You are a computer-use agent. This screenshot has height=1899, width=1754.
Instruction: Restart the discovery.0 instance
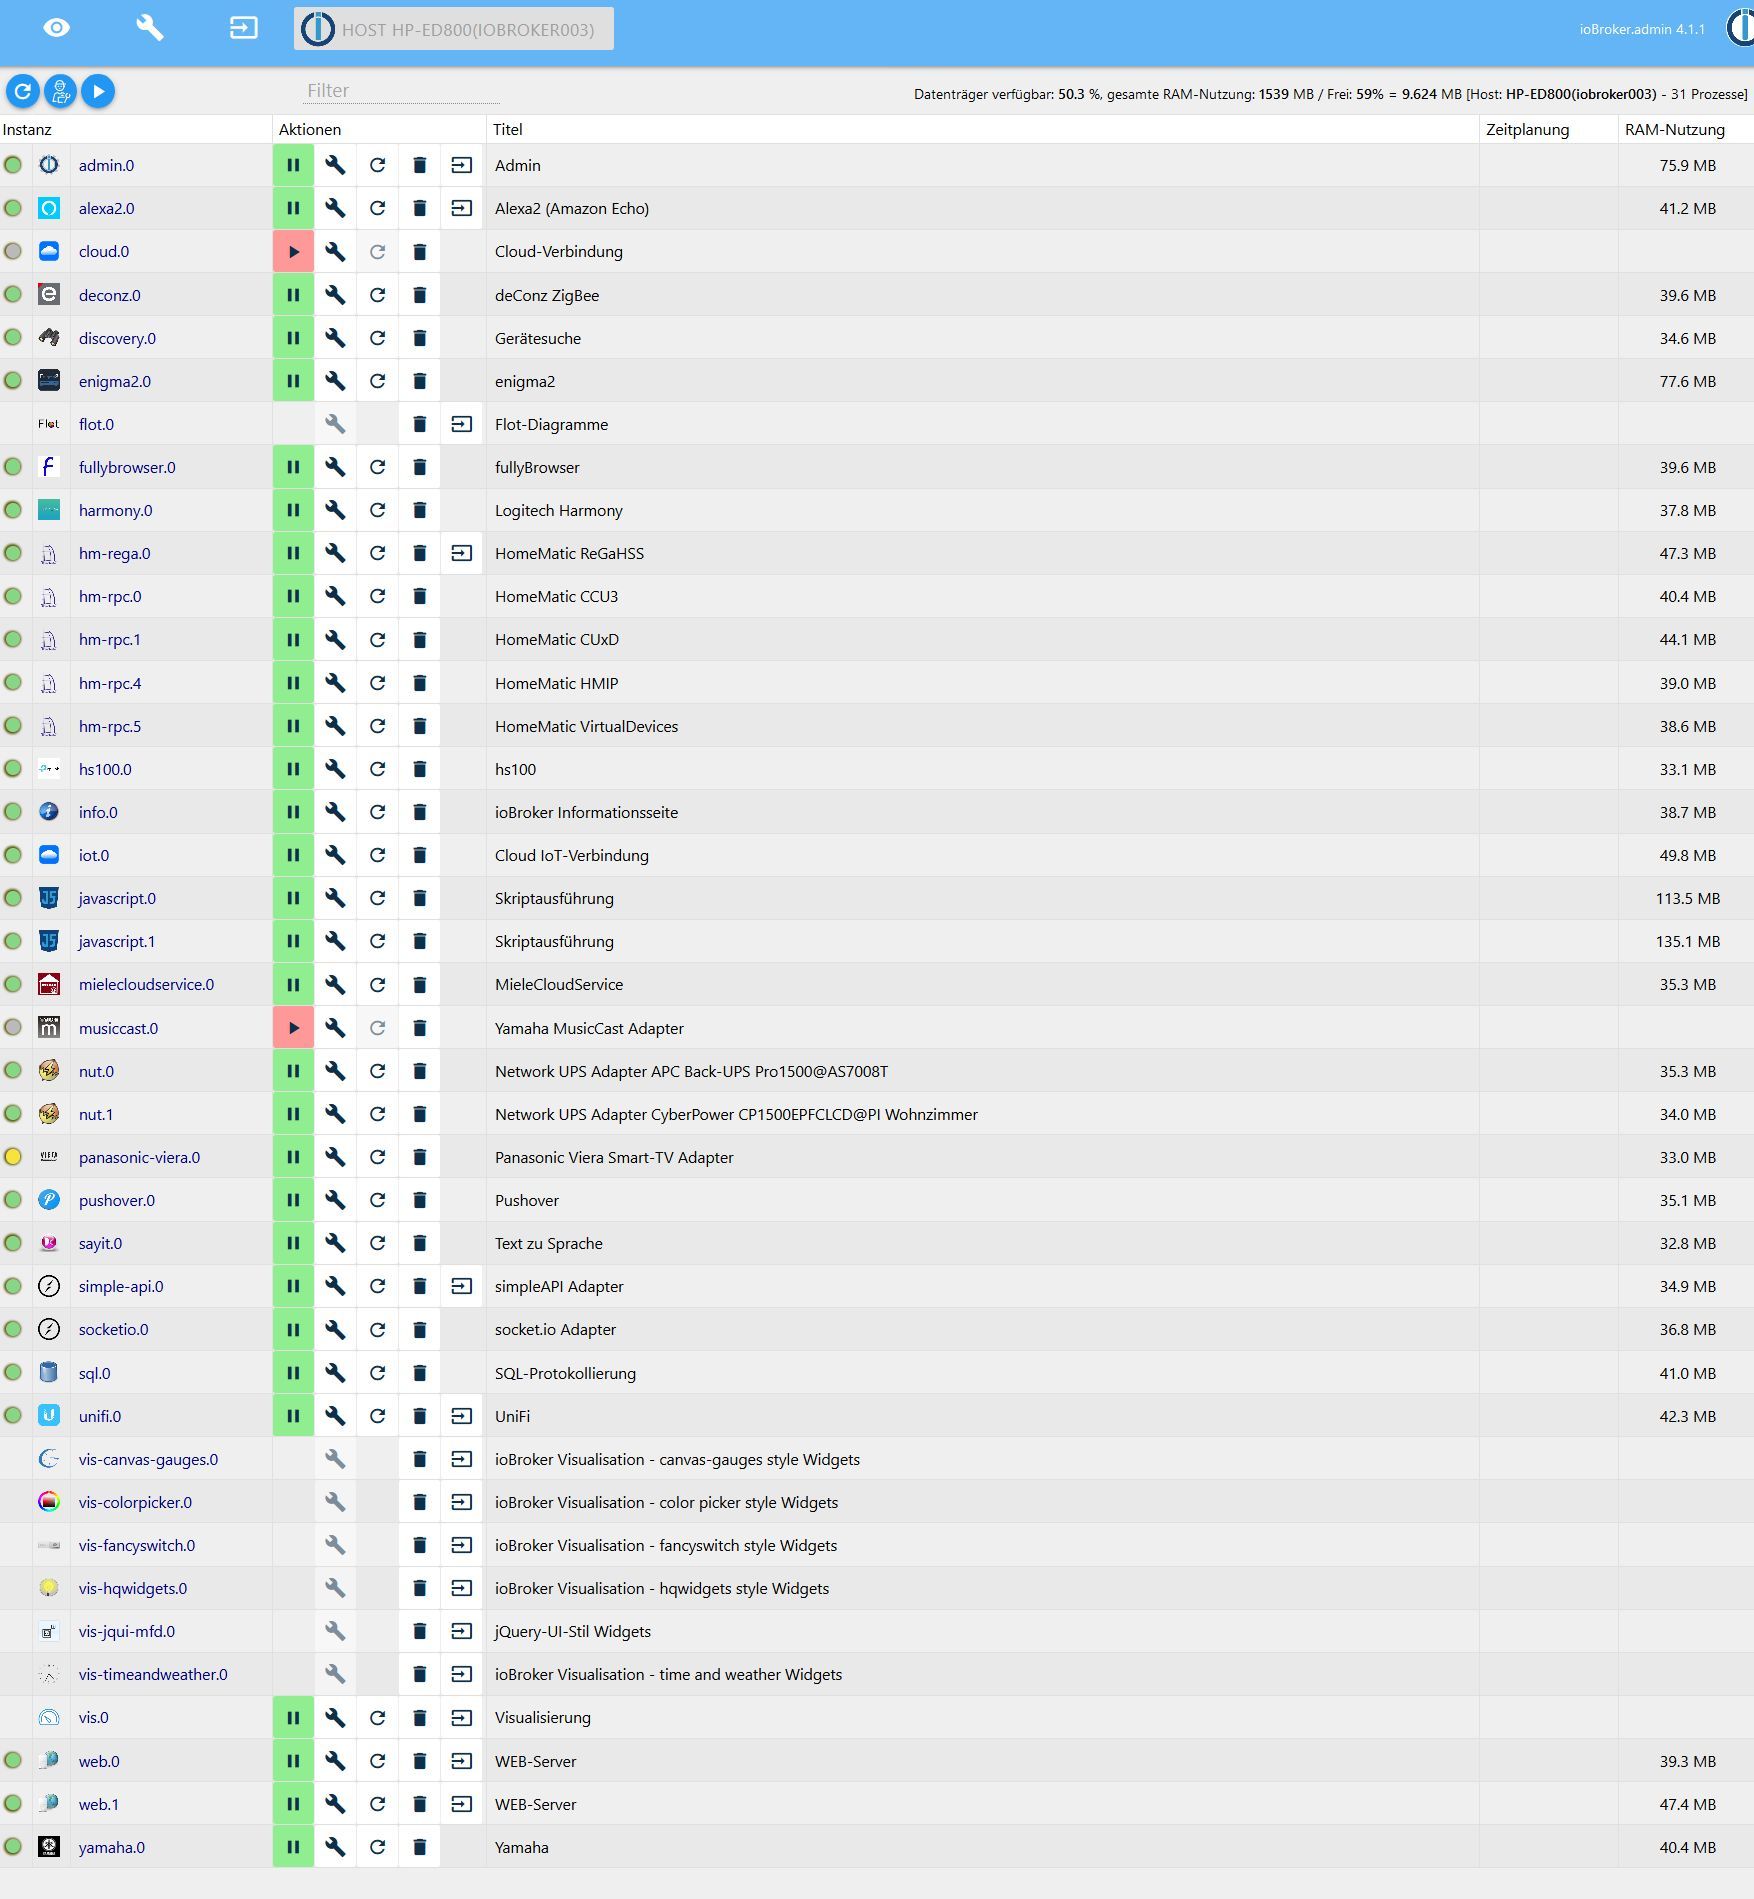point(377,338)
